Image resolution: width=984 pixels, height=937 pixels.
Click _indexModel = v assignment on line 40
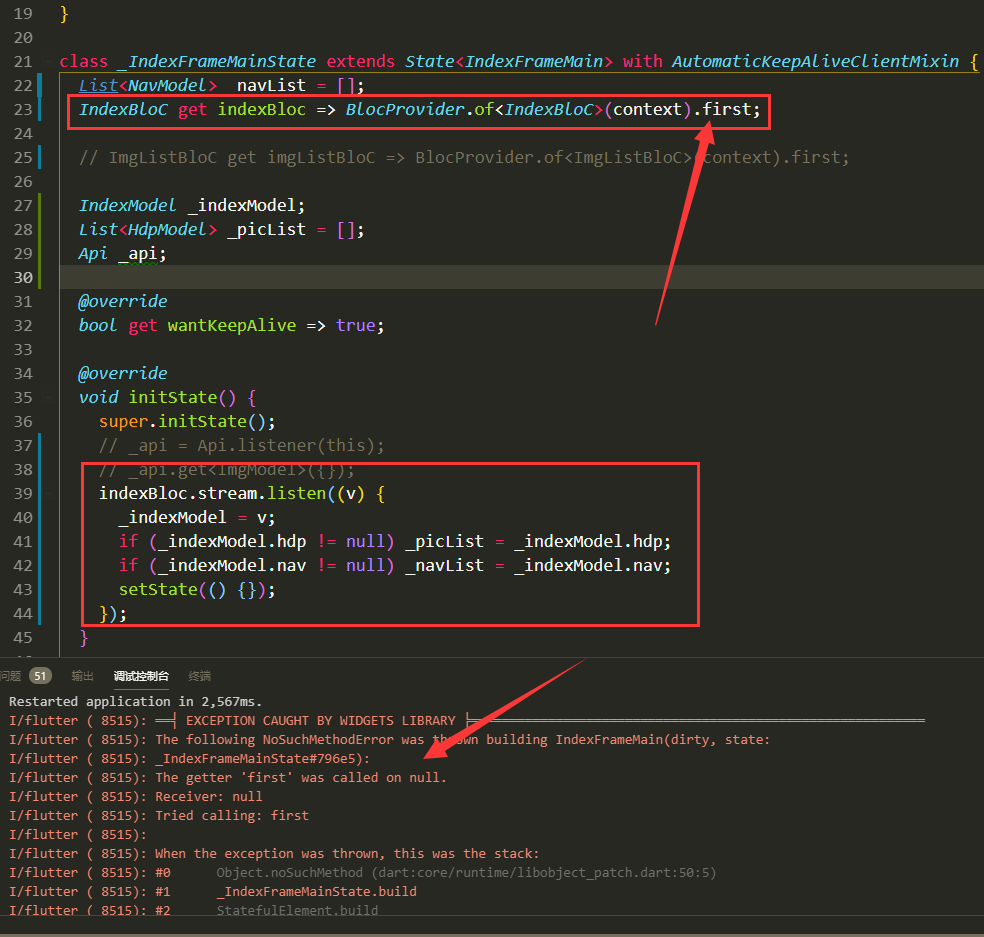click(x=196, y=518)
